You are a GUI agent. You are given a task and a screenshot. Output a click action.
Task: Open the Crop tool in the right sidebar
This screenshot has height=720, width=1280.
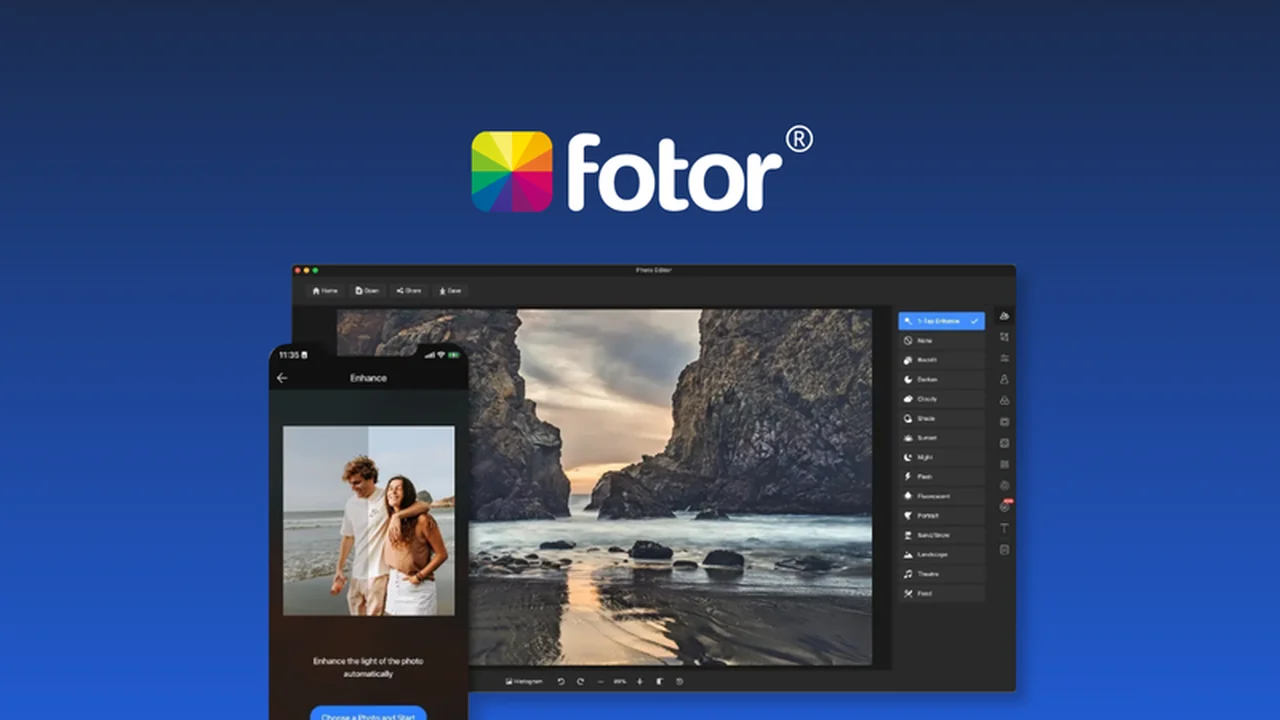click(1004, 337)
